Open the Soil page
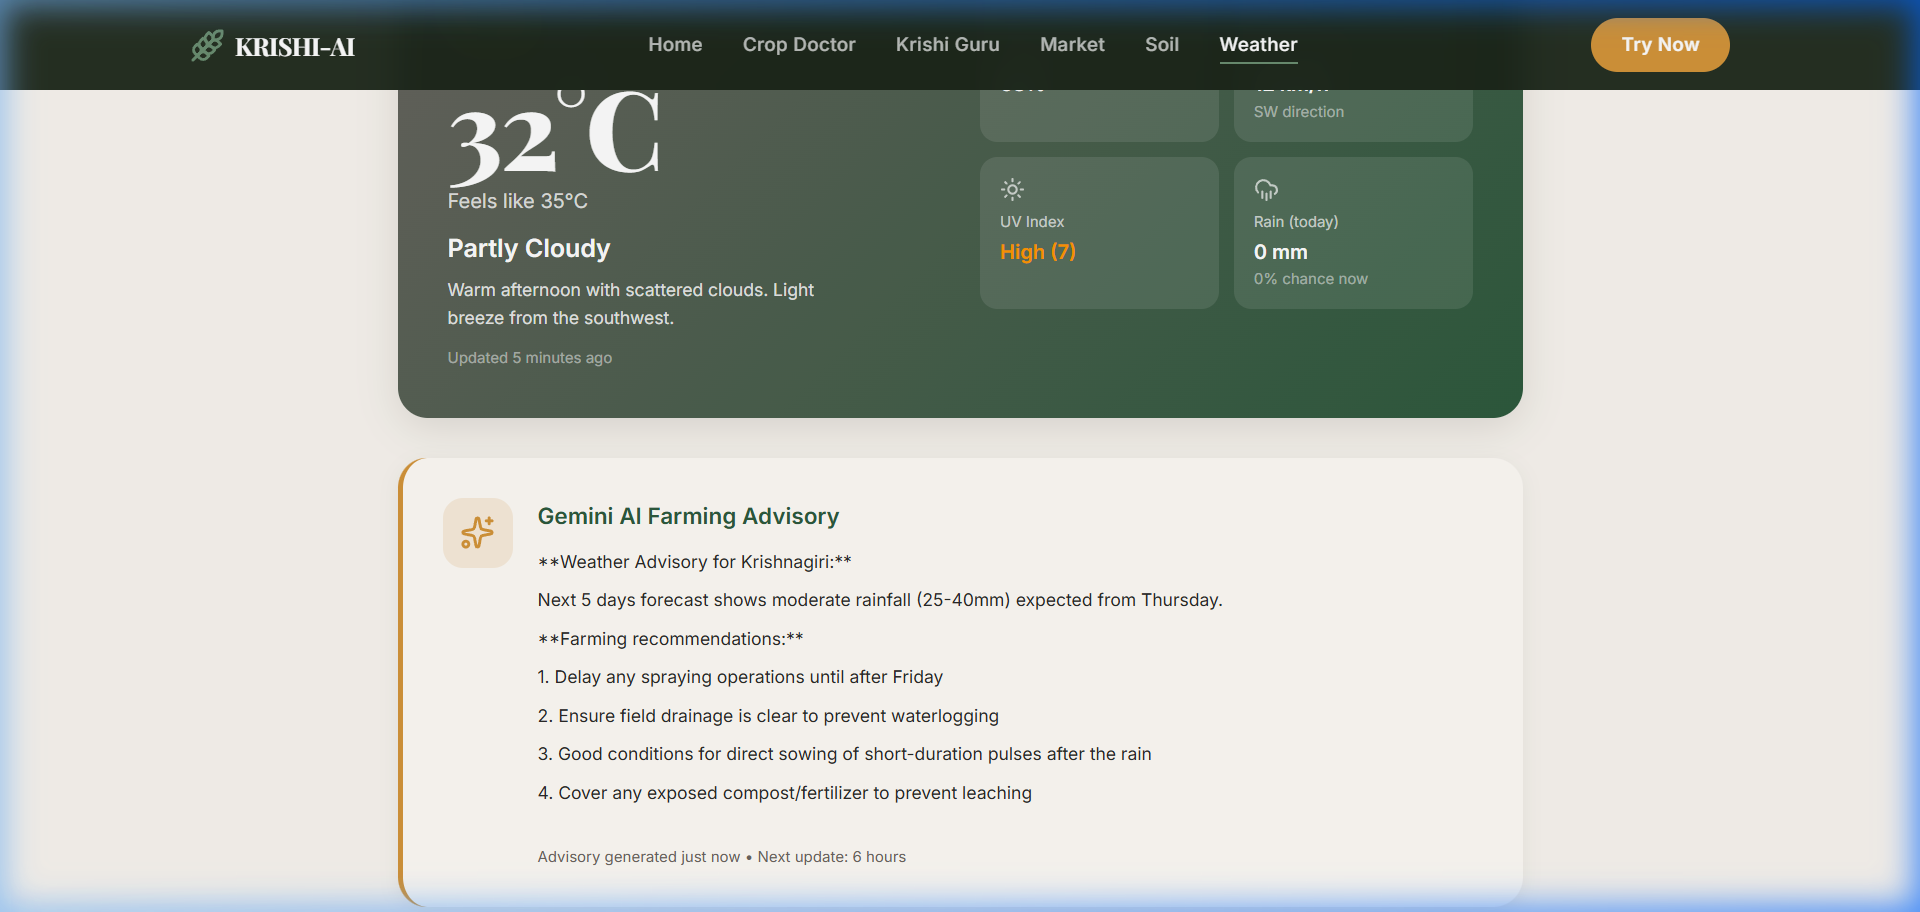This screenshot has width=1920, height=912. point(1162,45)
